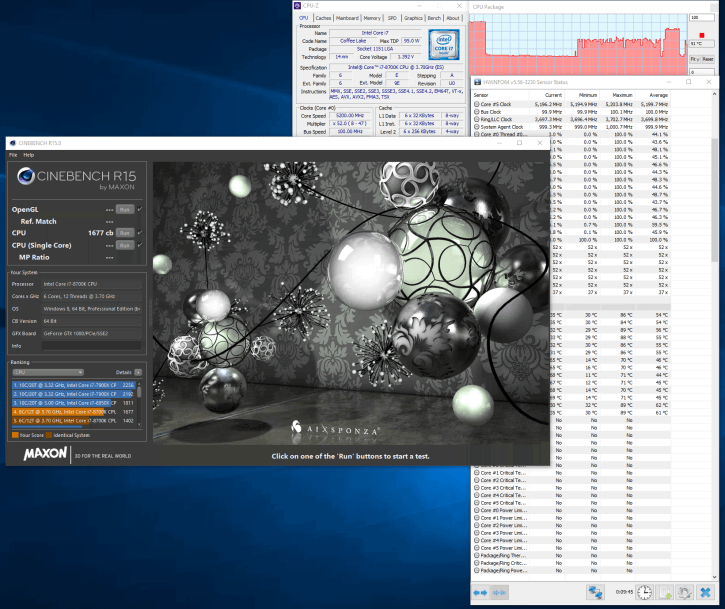Select Ring/LLC Clock sensor icon
This screenshot has width=725, height=609.
477,119
